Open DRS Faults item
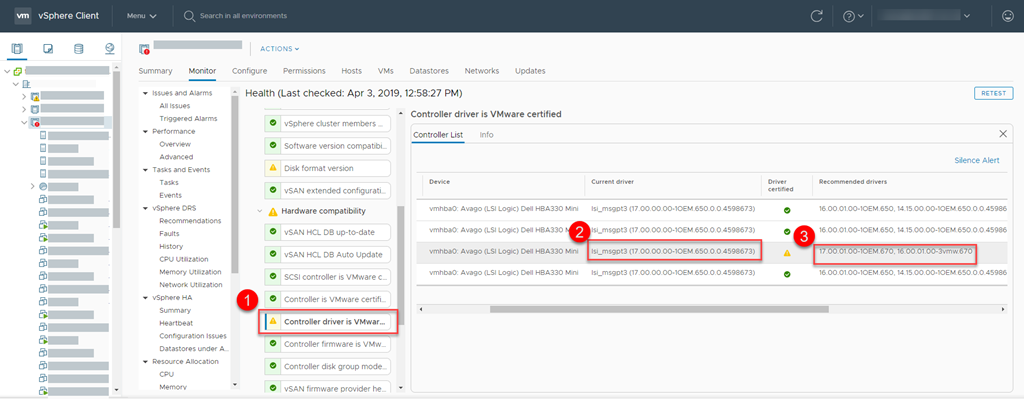This screenshot has height=399, width=1024. pos(169,234)
